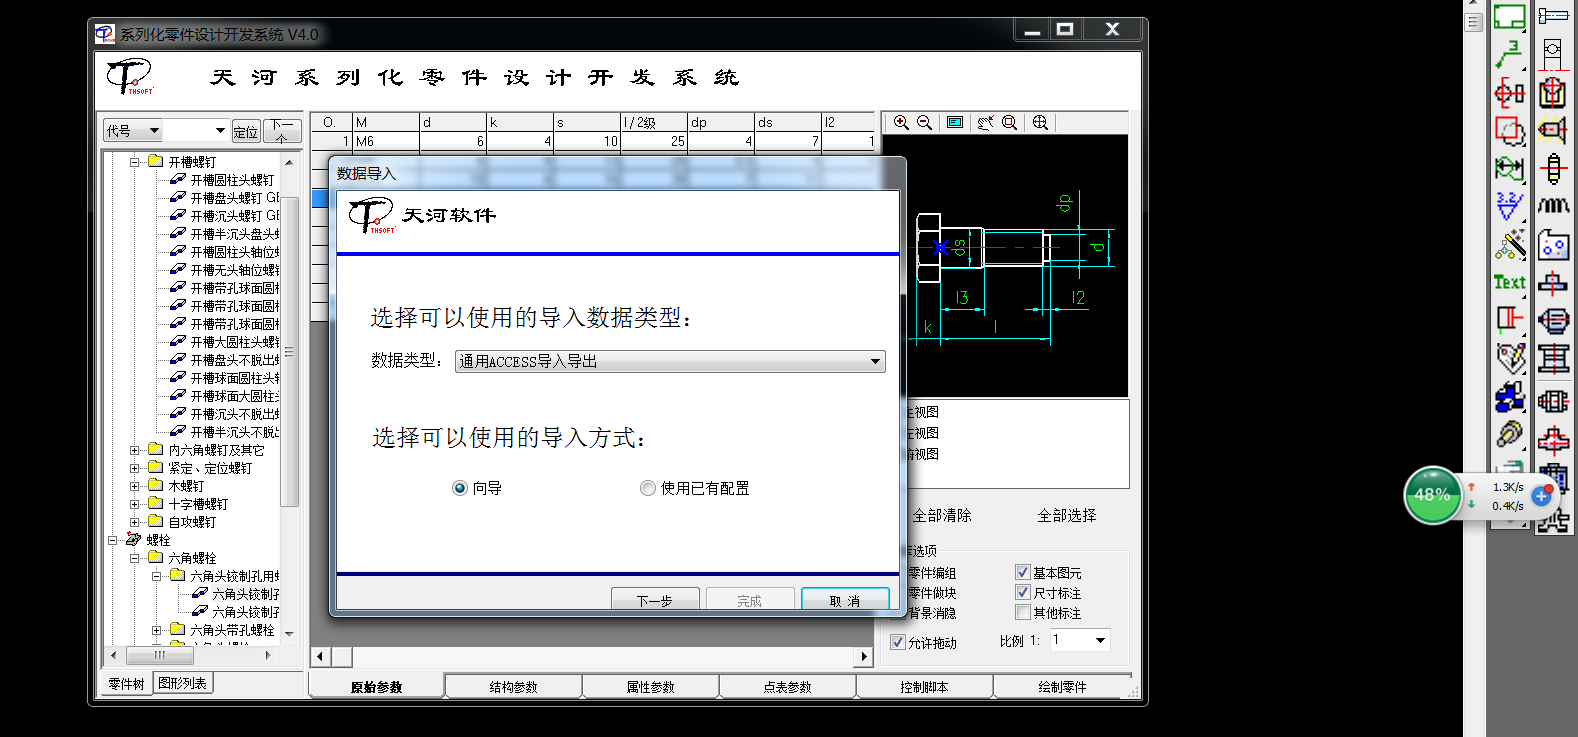Select the pan hand tool icon

tap(985, 122)
